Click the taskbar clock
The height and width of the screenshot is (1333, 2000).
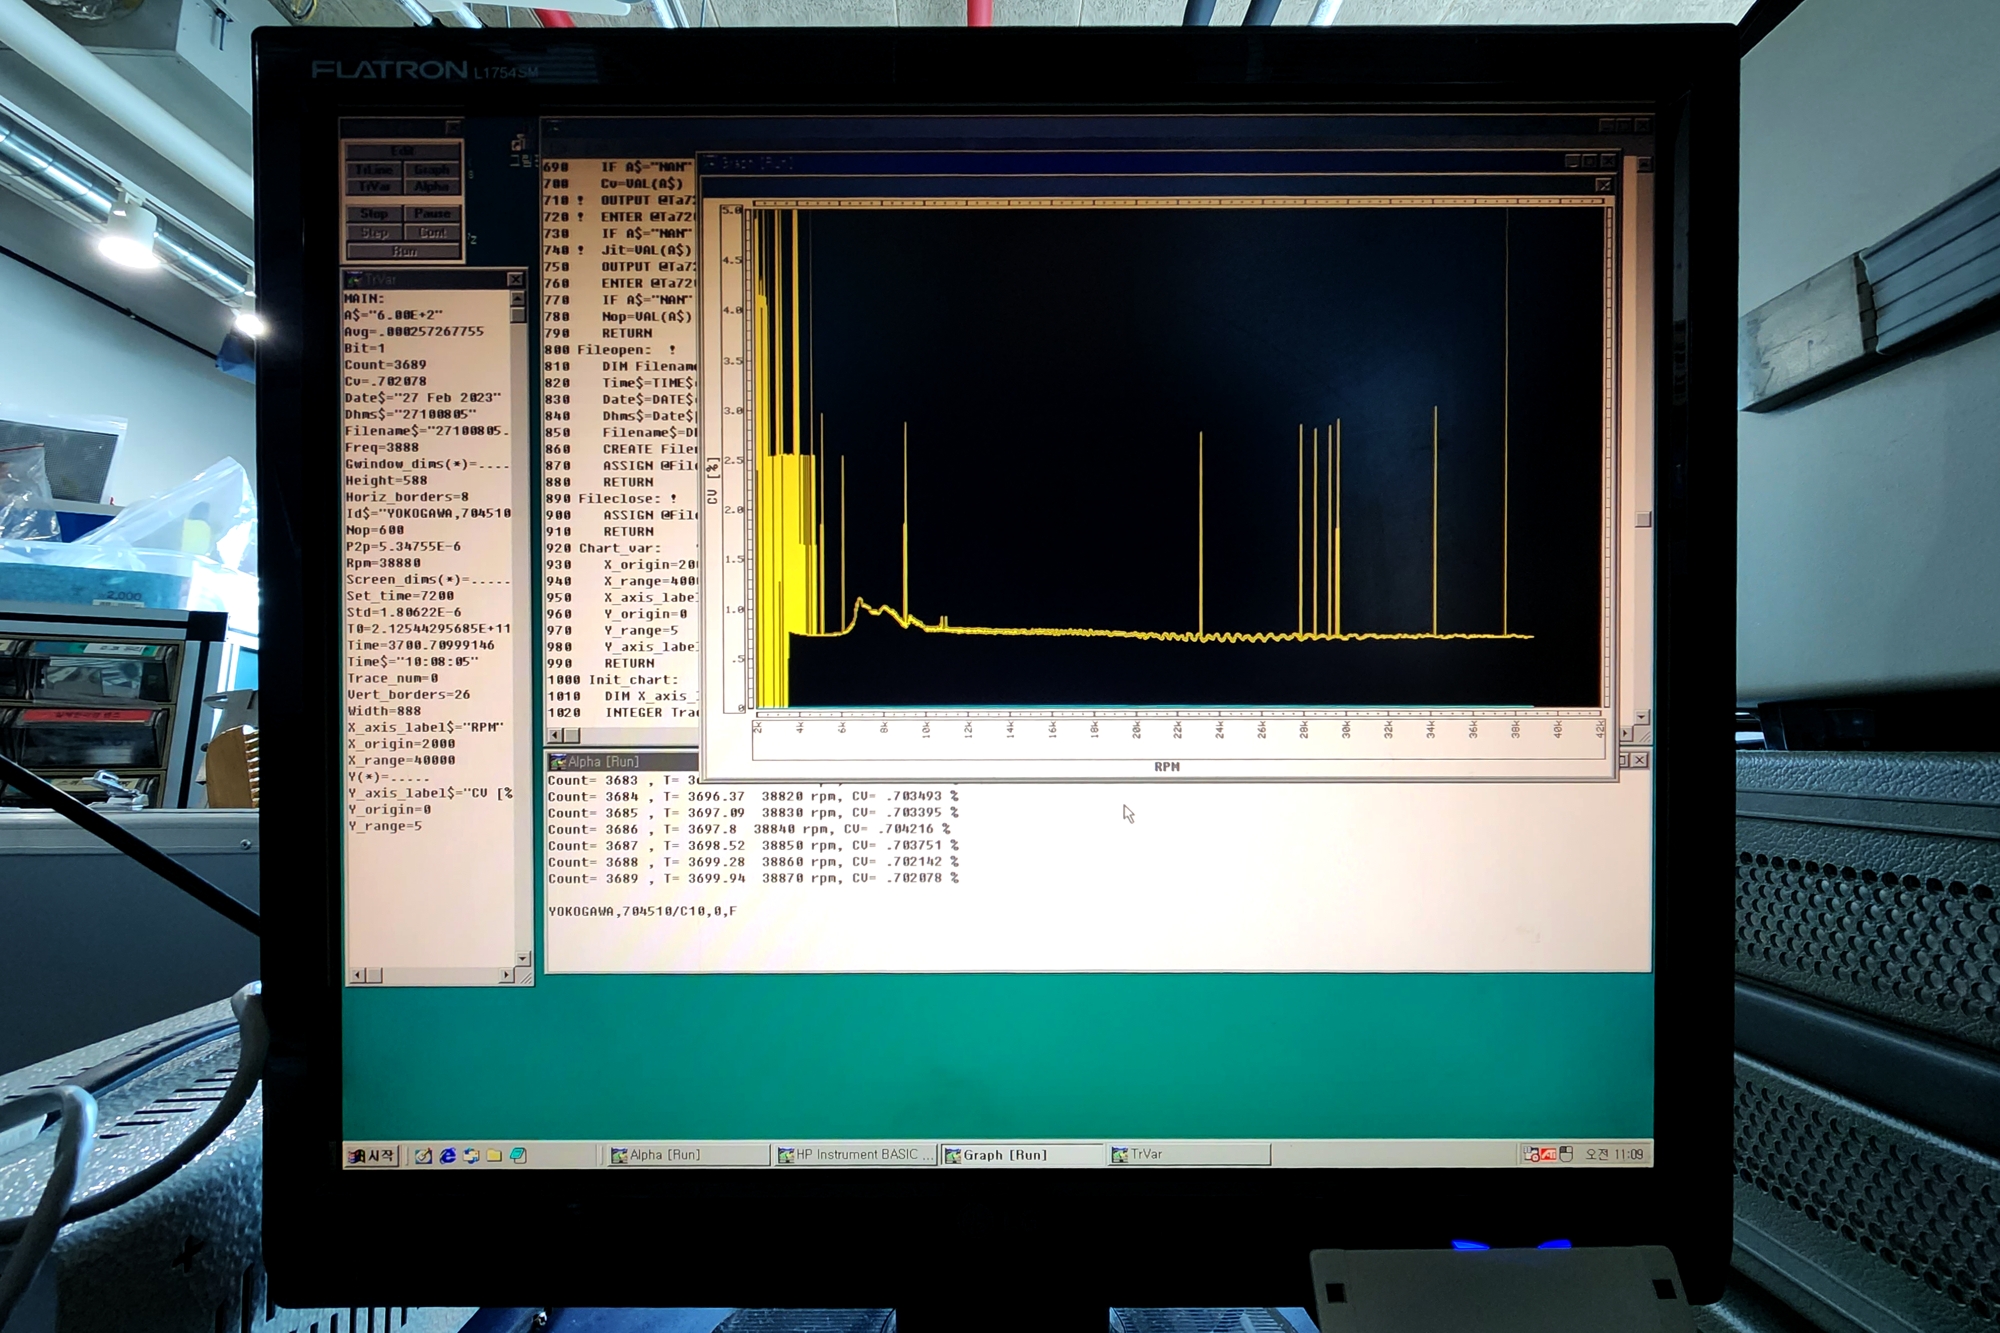click(1614, 1154)
